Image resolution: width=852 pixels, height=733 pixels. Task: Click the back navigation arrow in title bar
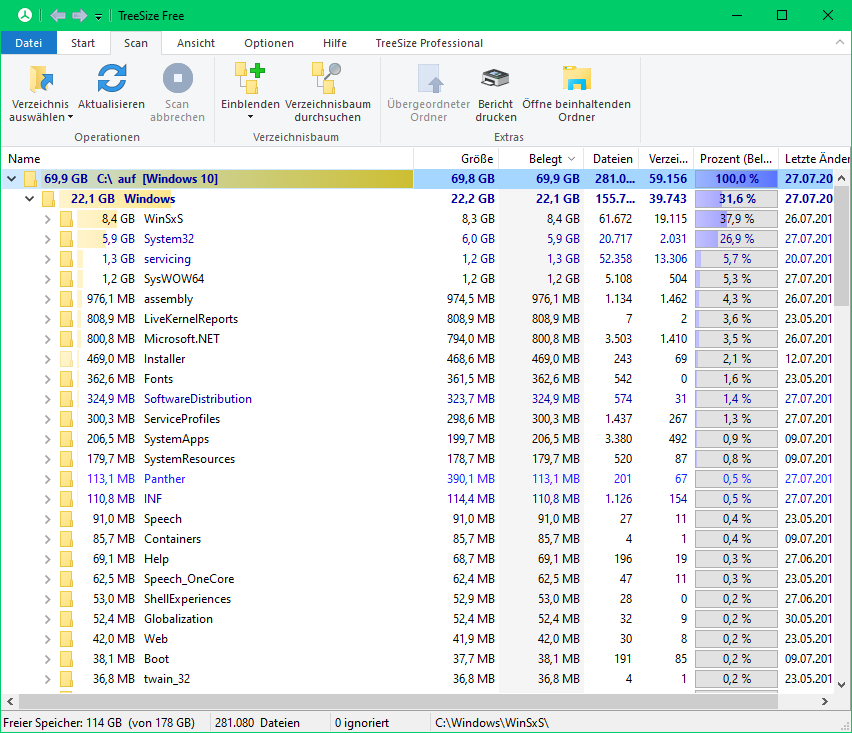58,15
